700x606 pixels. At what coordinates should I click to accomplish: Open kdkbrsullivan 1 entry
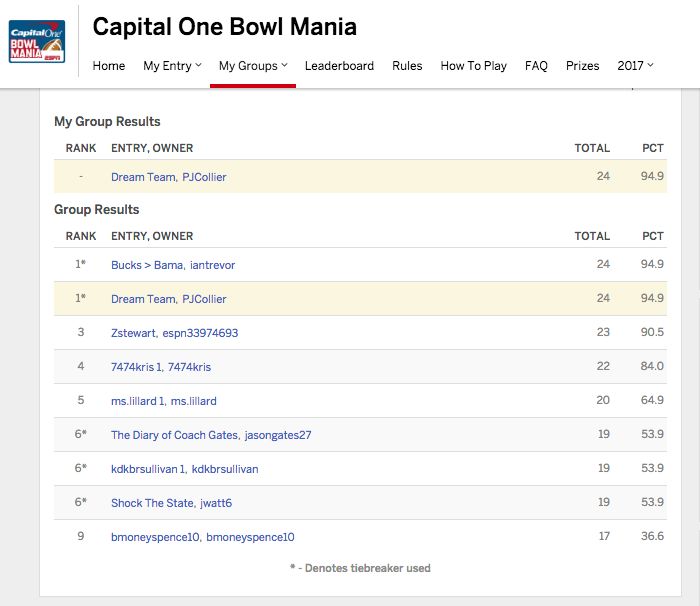click(148, 469)
